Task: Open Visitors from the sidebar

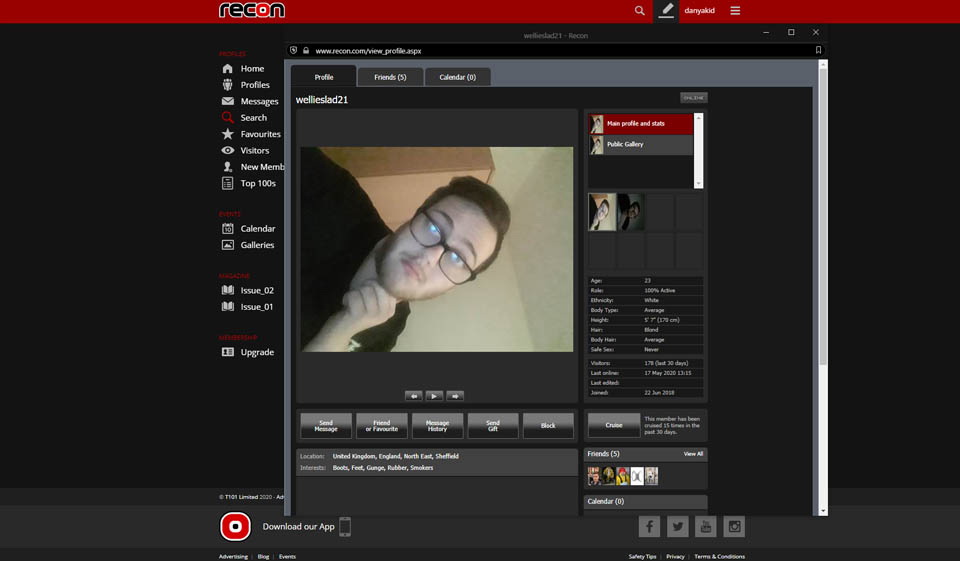Action: [254, 150]
